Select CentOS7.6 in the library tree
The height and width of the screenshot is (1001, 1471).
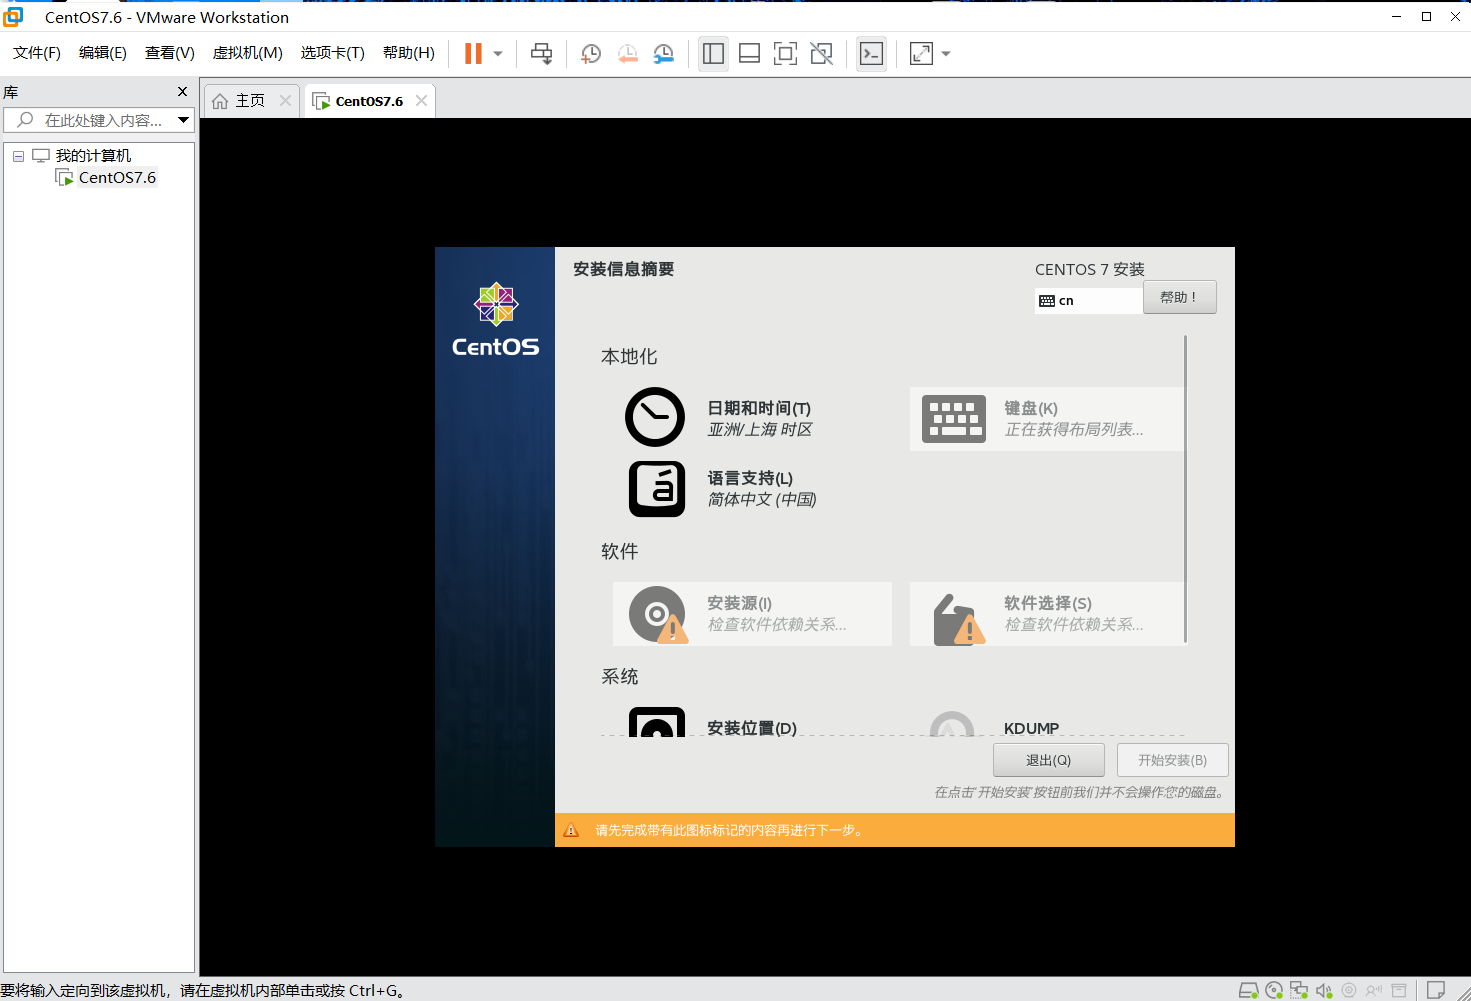(x=117, y=178)
